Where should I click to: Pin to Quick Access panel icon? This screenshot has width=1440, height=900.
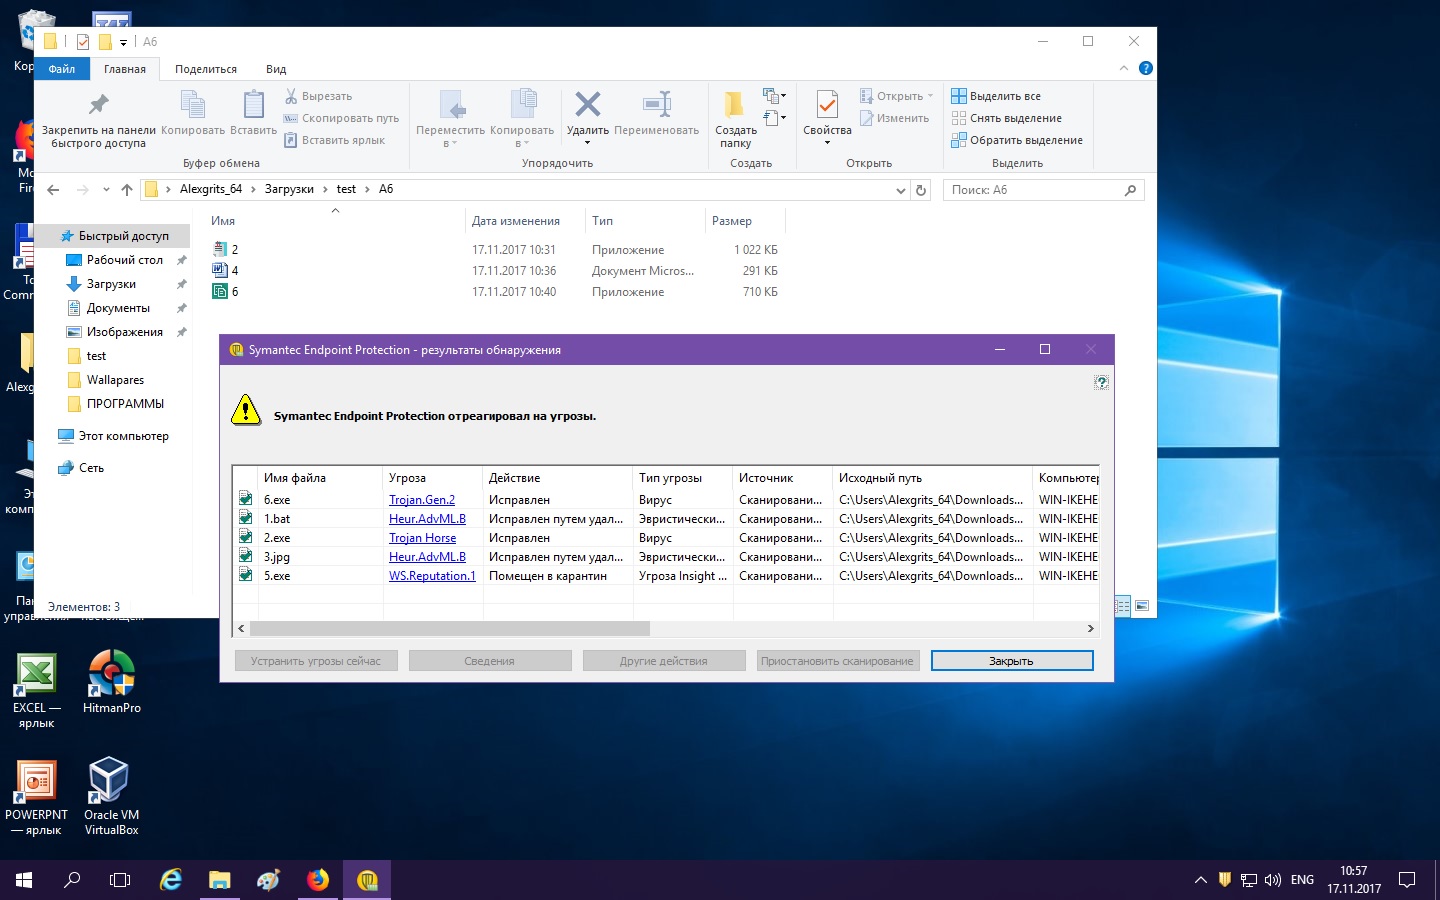click(98, 104)
